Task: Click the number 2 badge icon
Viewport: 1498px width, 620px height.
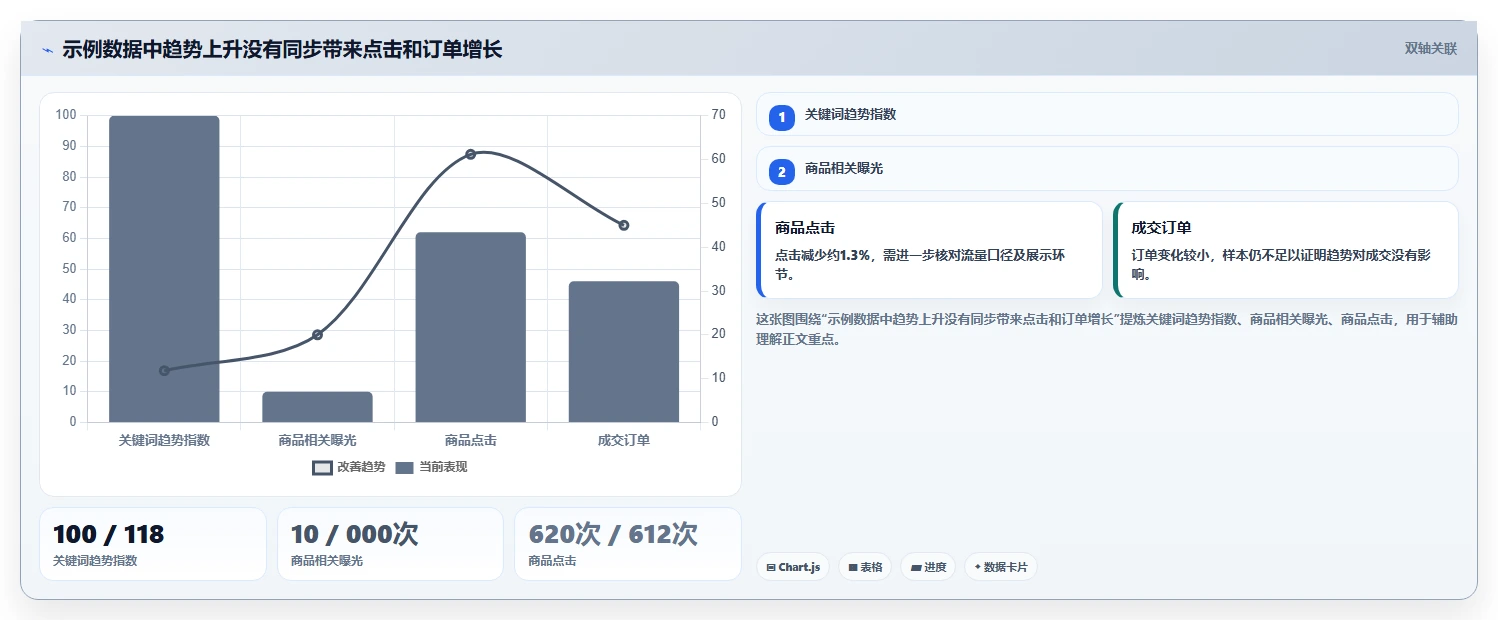Action: pos(782,171)
